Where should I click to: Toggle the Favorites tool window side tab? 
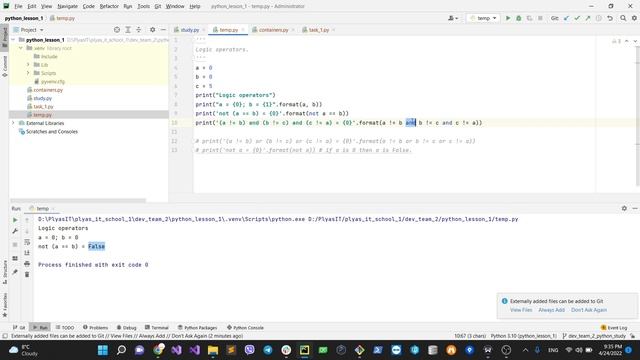pos(4,304)
